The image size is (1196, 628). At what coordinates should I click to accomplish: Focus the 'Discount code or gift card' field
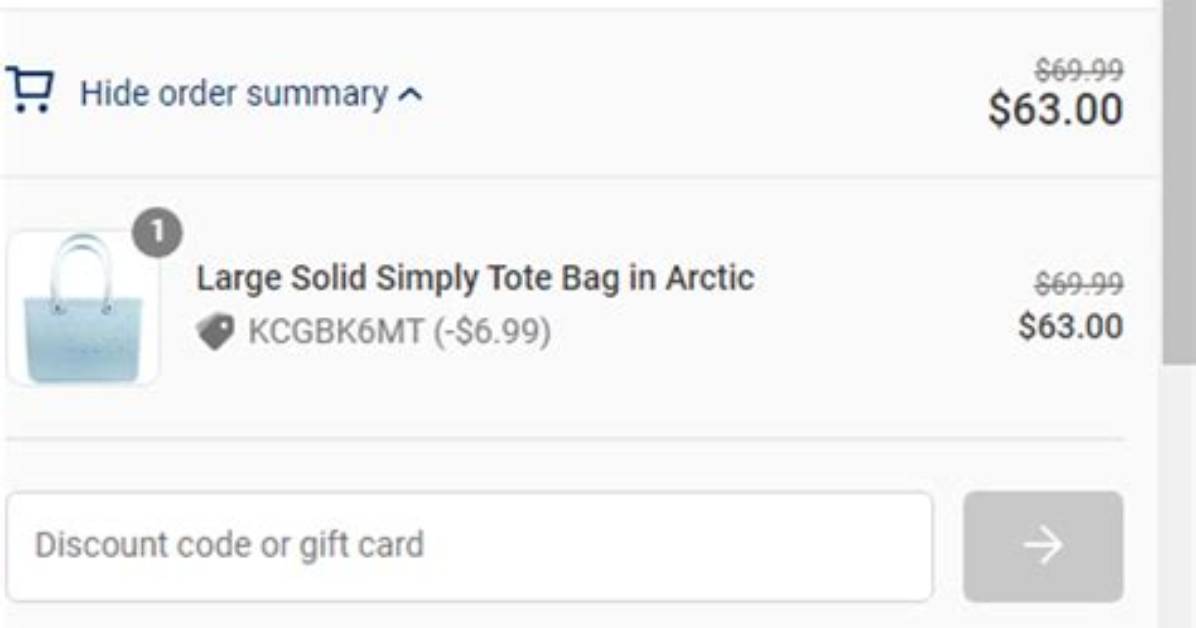[469, 546]
